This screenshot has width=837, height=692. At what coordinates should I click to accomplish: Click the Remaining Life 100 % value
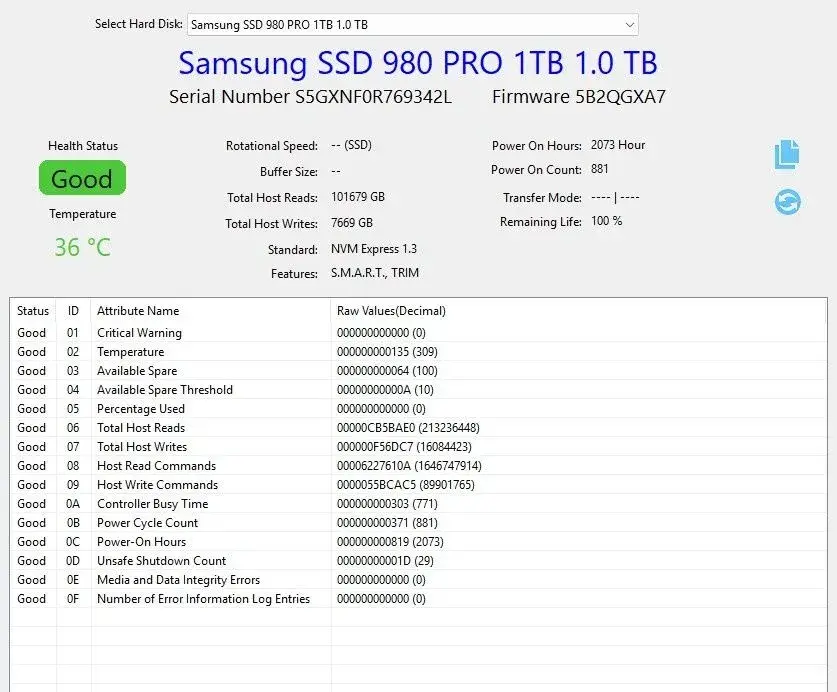(606, 221)
